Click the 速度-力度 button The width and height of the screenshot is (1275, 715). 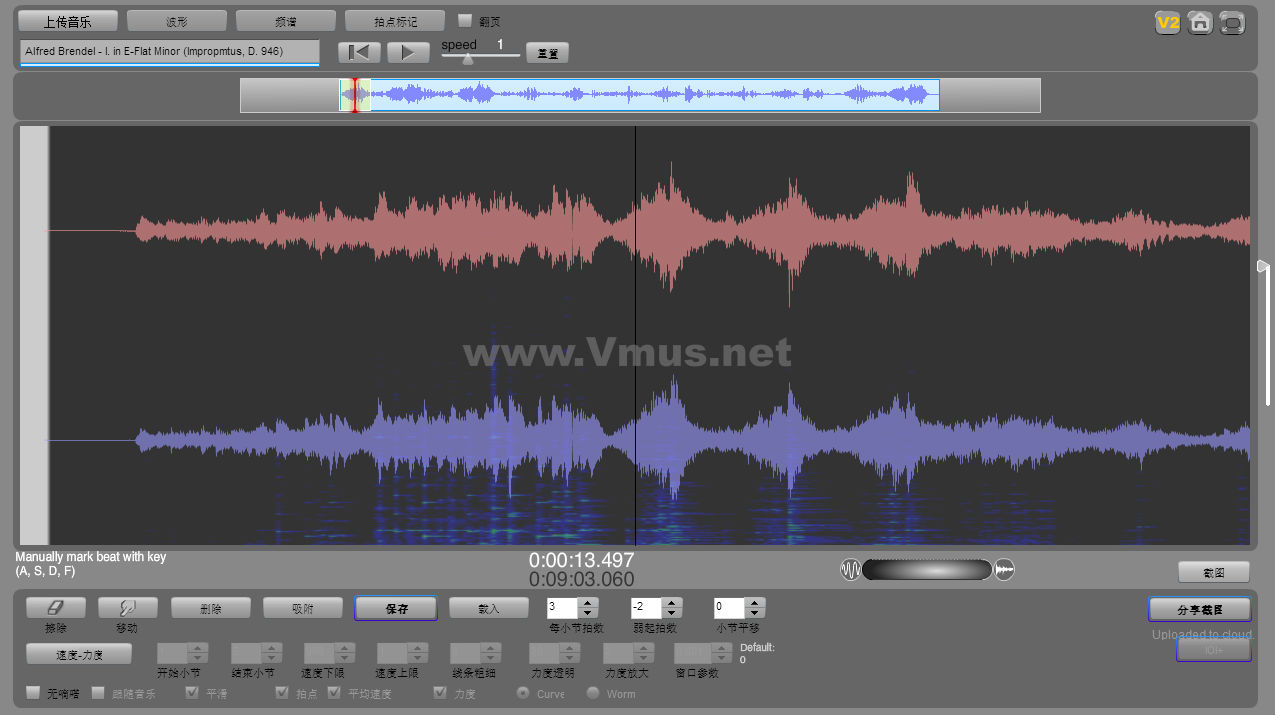(x=79, y=654)
